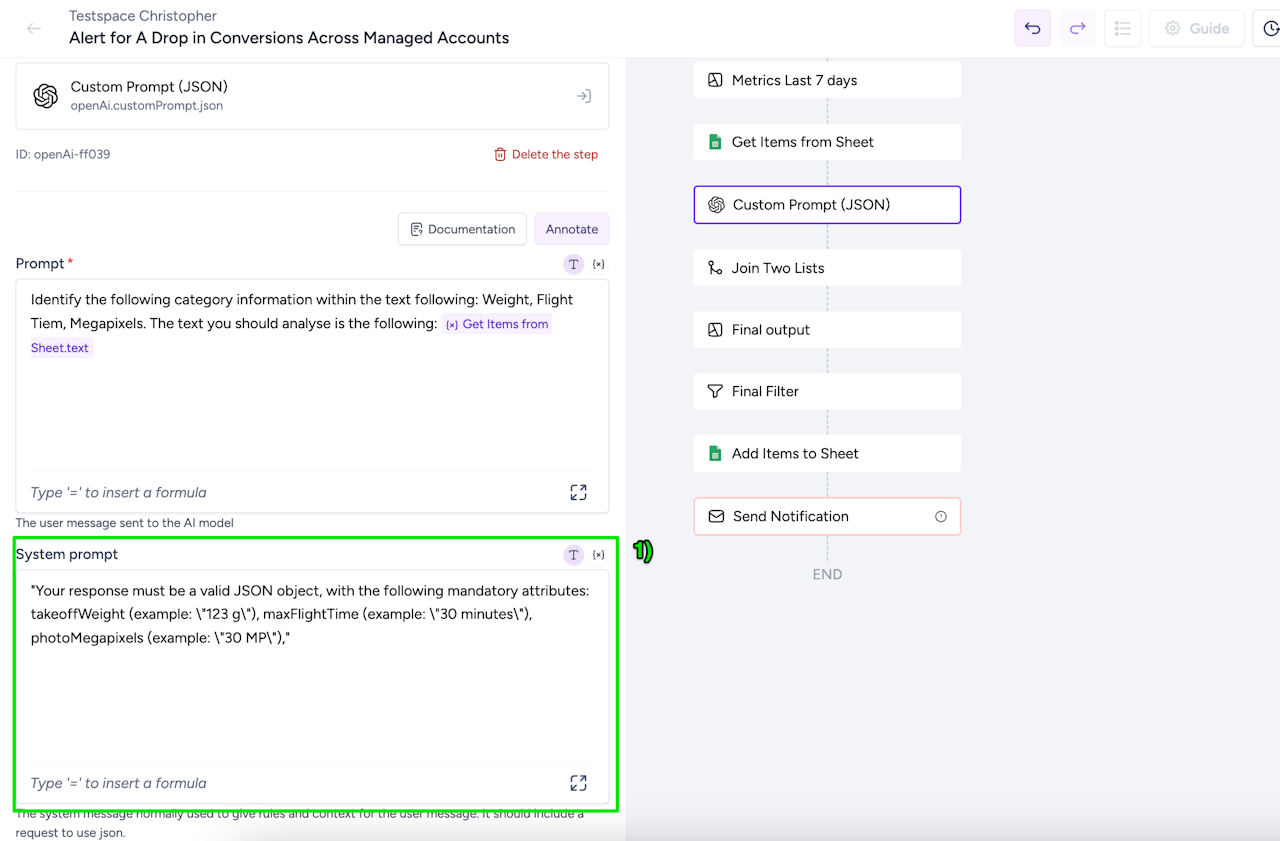Expand the Prompt editor fullscreen icon

click(578, 492)
